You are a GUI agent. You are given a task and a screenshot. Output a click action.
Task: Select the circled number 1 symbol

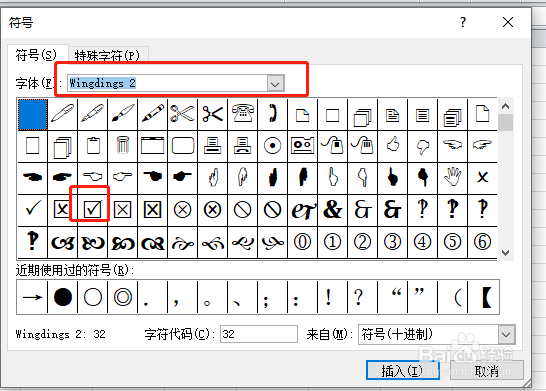[x=332, y=242]
